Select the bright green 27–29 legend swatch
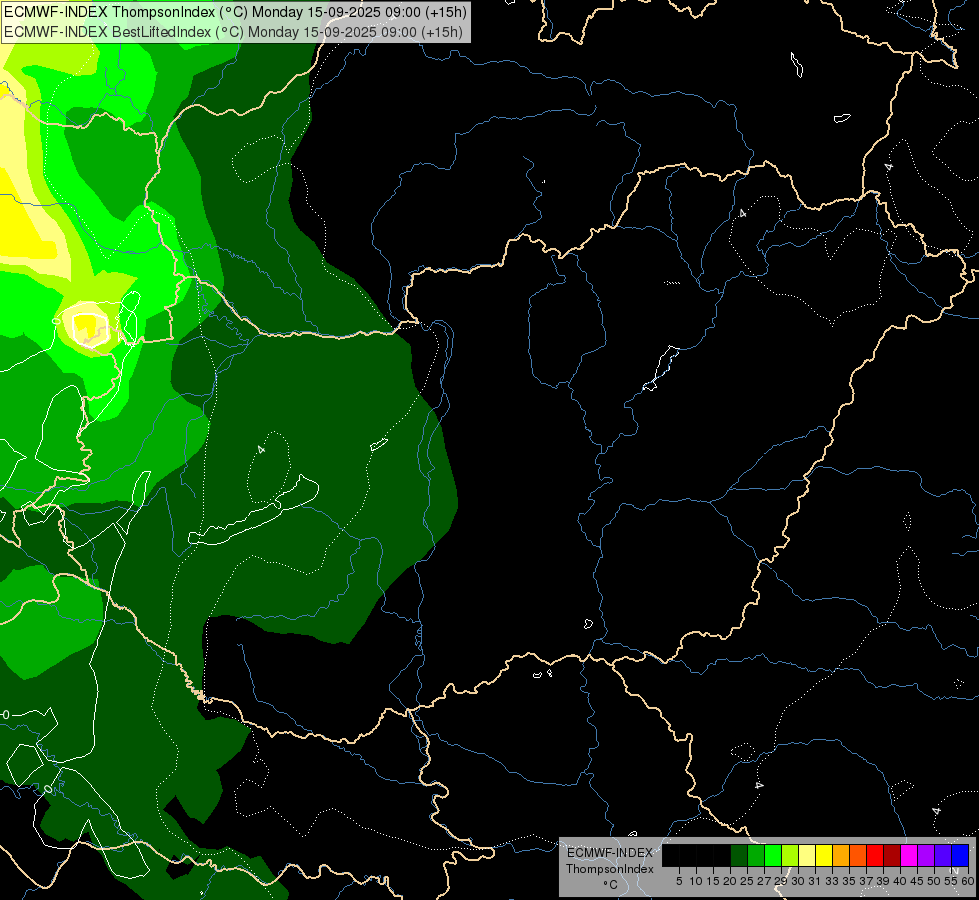This screenshot has width=979, height=900. tap(773, 855)
